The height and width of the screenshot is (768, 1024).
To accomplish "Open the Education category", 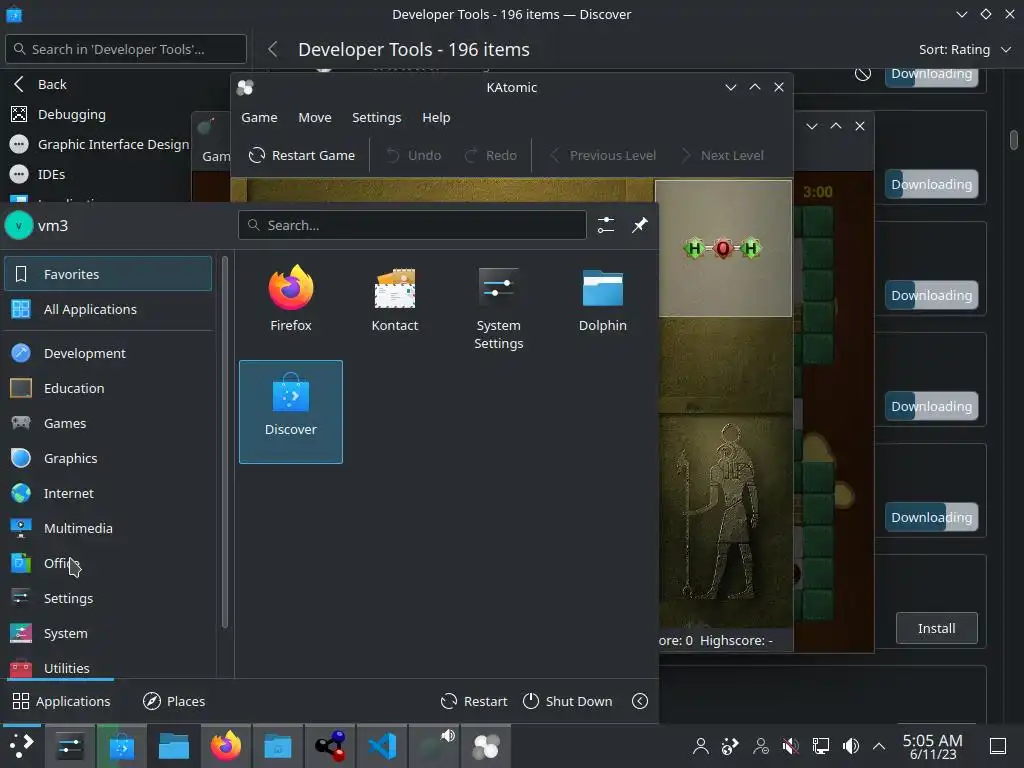I will [x=108, y=388].
